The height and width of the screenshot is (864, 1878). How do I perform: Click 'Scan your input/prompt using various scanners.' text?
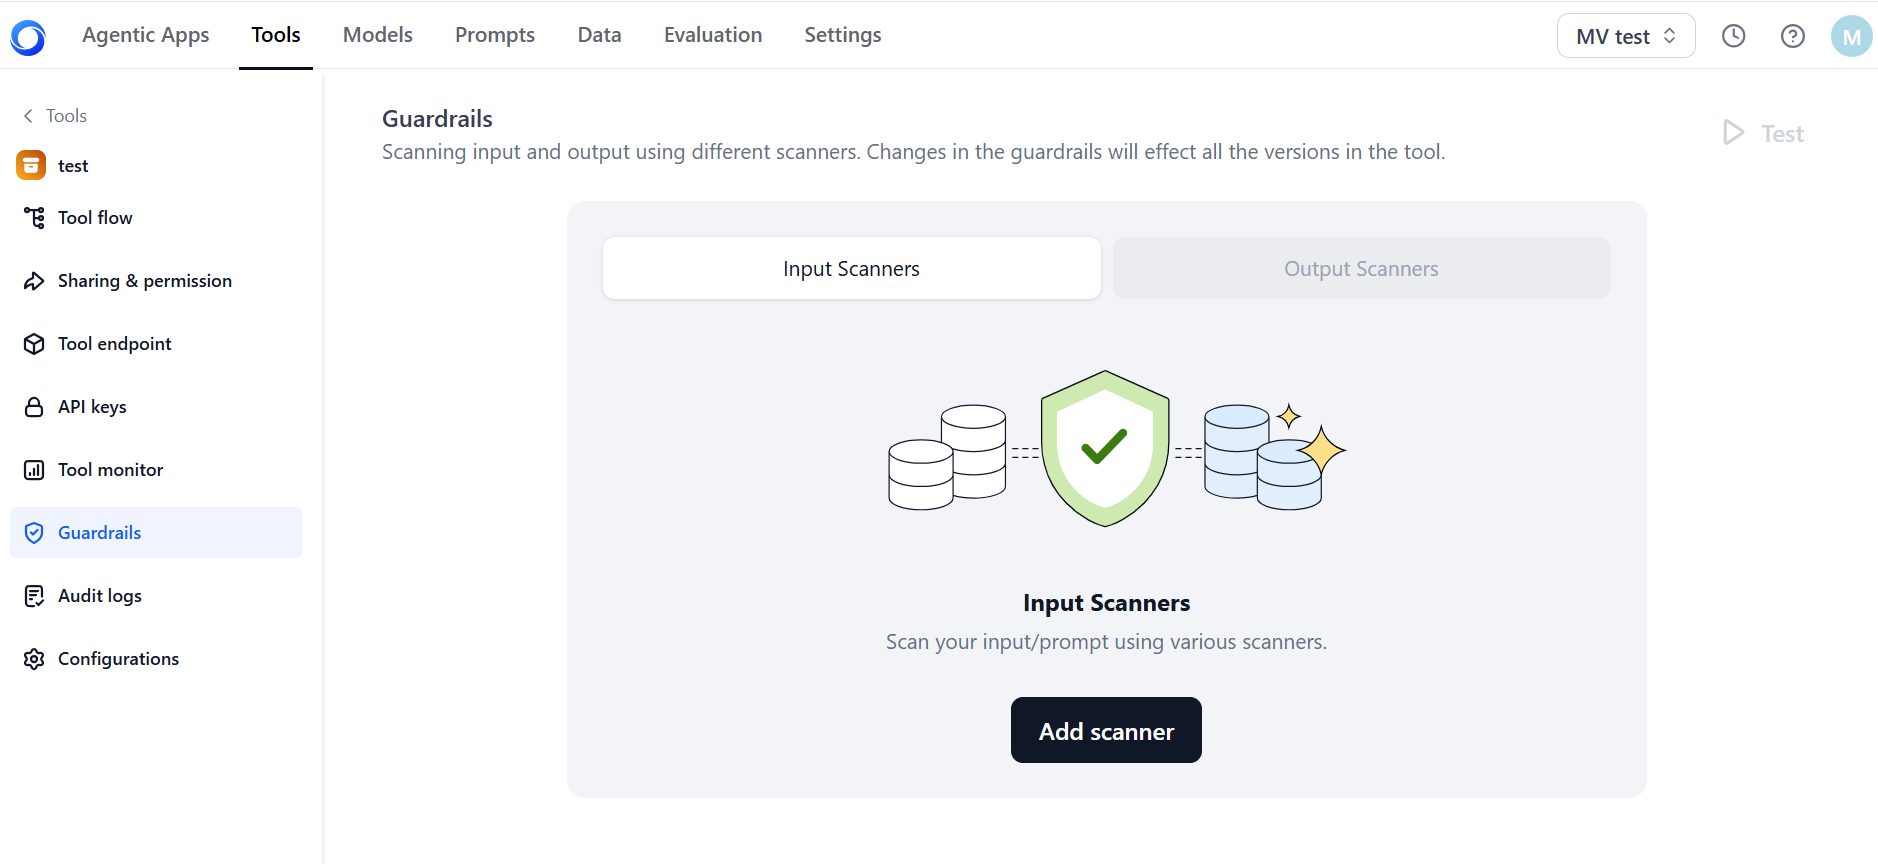pos(1106,642)
